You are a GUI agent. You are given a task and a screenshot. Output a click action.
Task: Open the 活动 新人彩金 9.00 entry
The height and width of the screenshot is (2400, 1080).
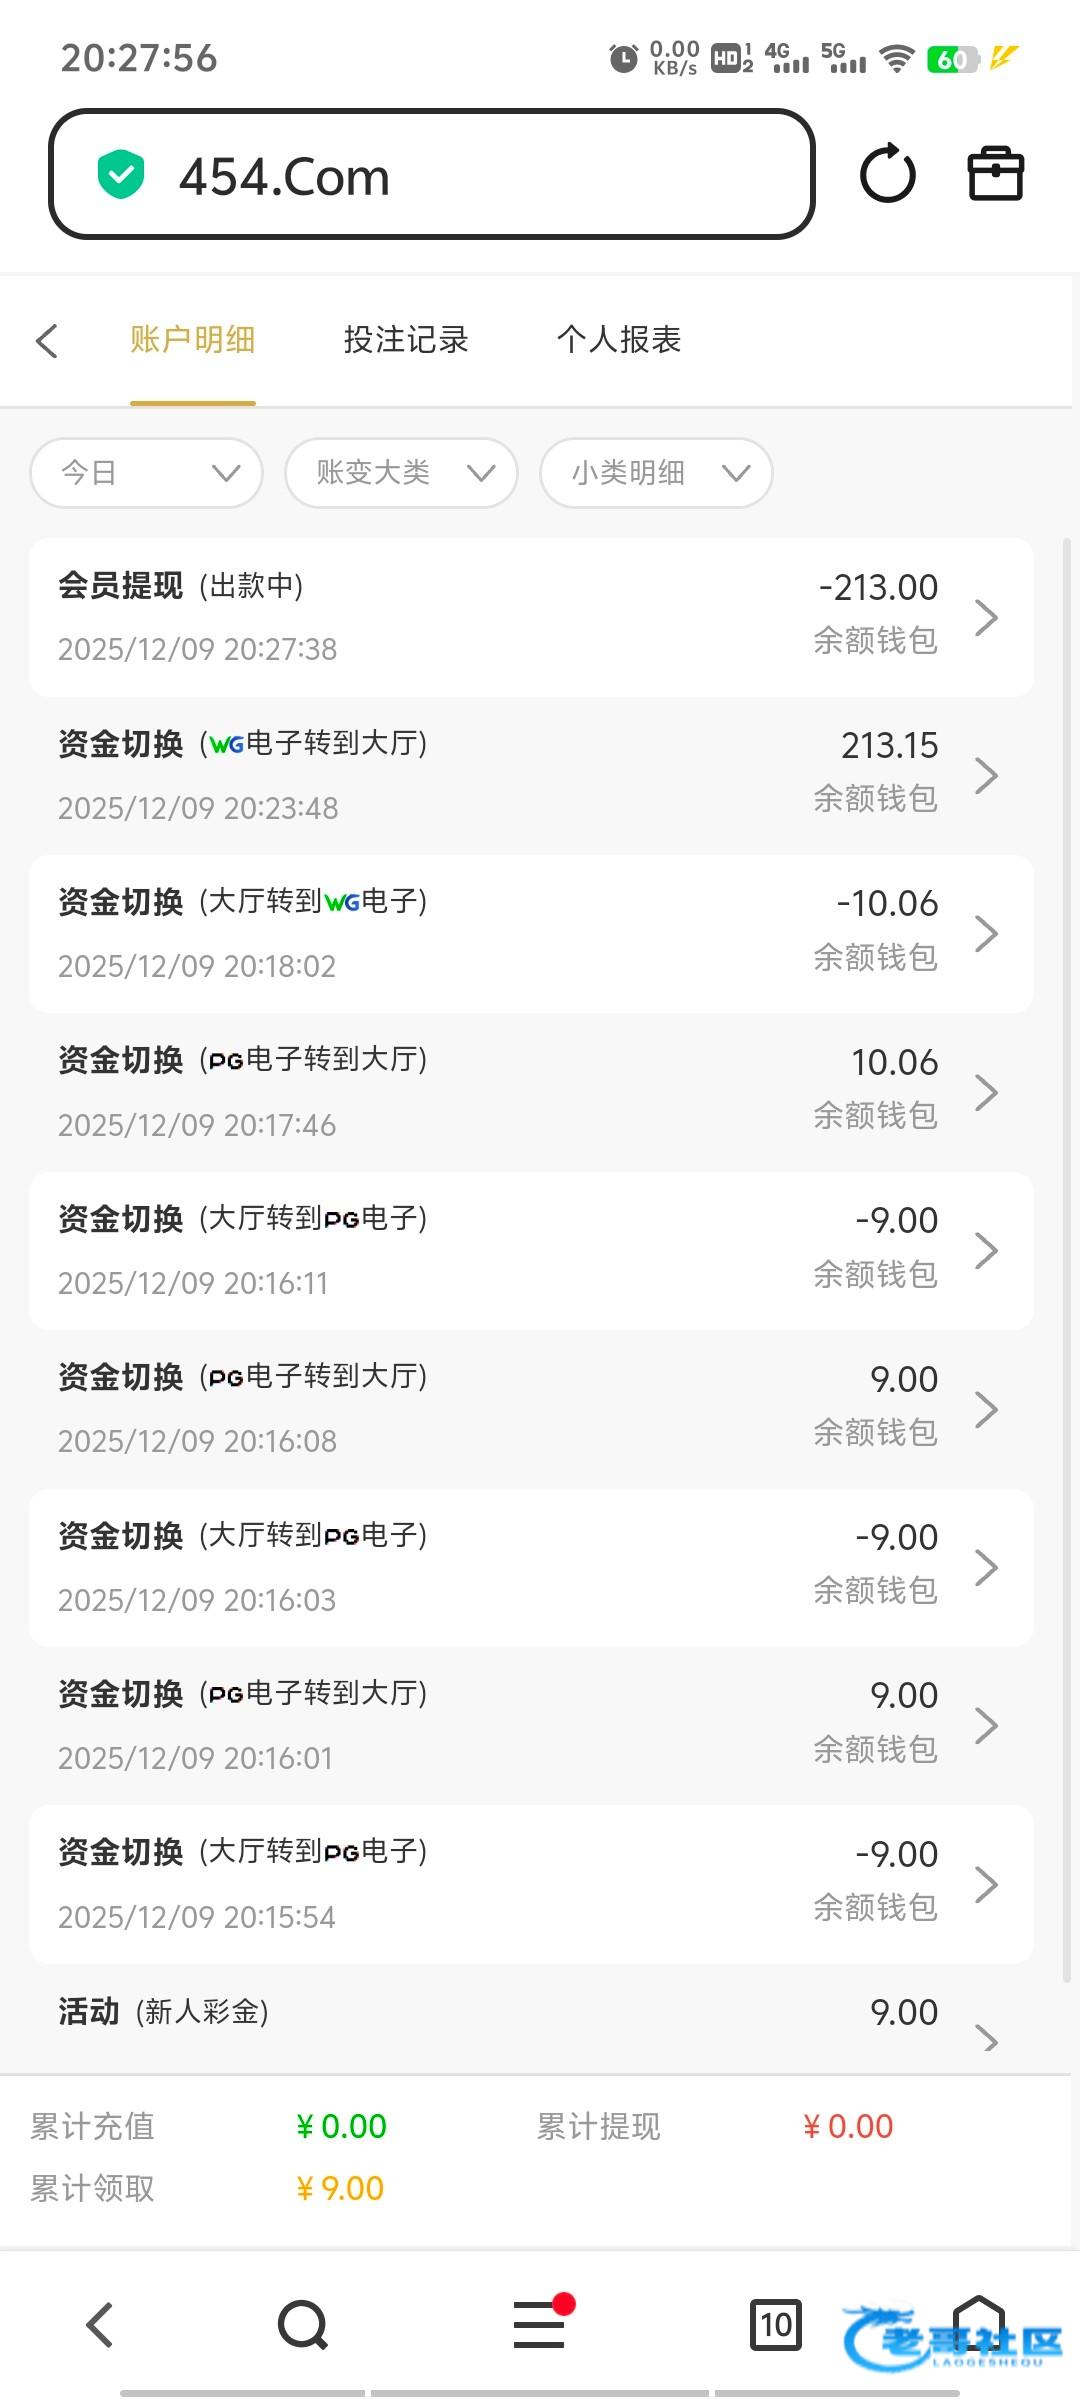pyautogui.click(x=530, y=2020)
